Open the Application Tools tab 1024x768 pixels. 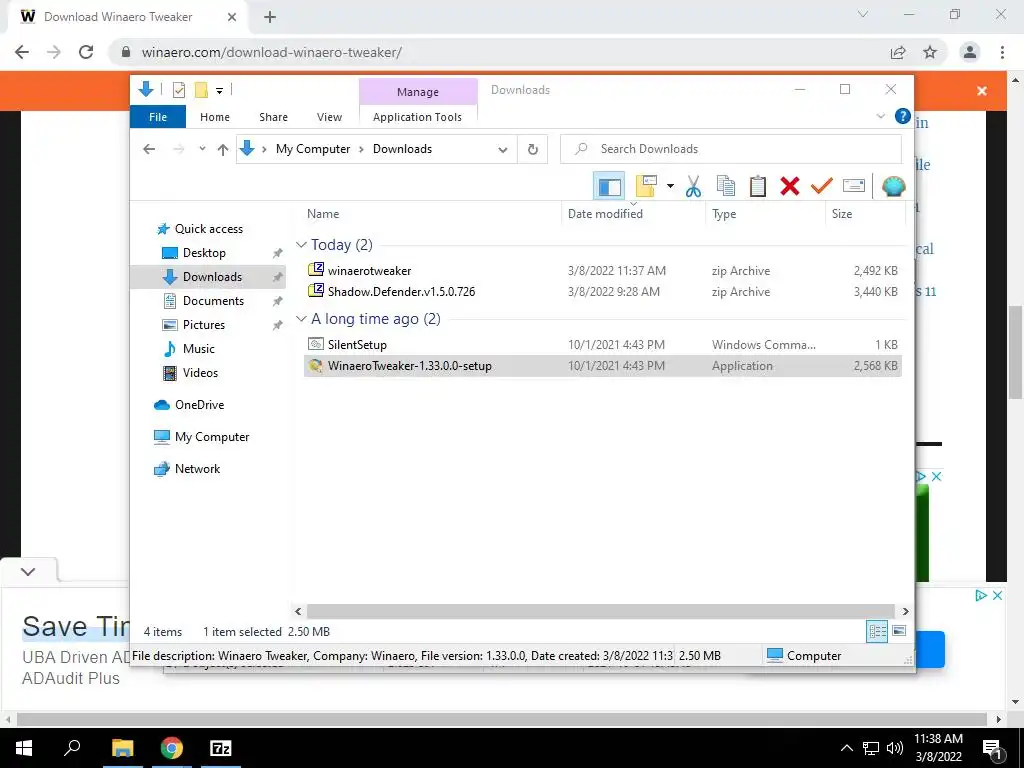coord(417,117)
